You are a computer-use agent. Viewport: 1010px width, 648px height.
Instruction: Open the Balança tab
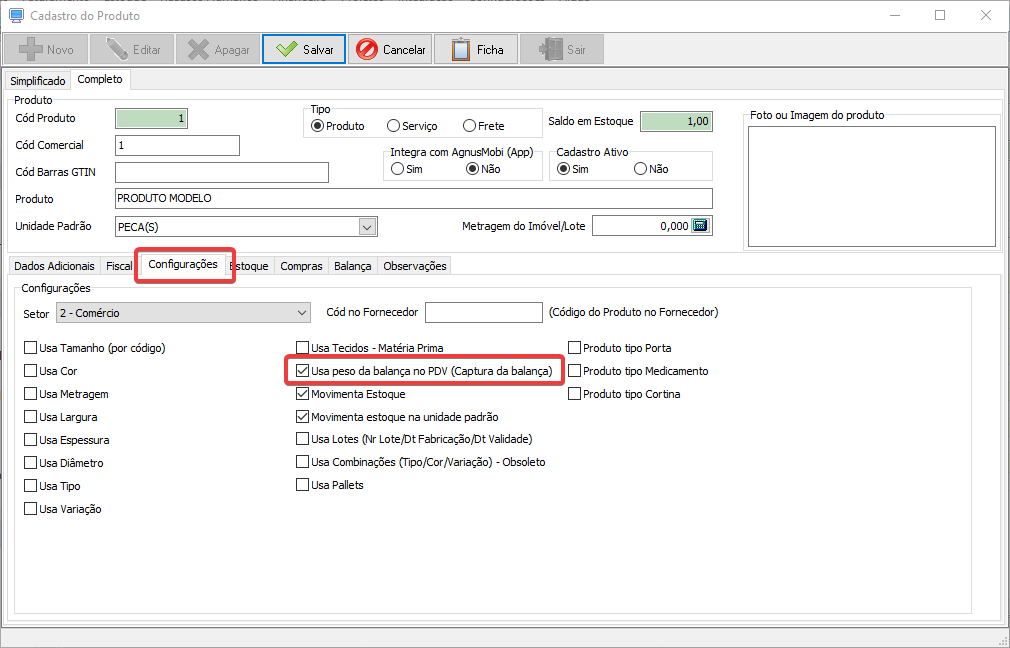tap(352, 266)
